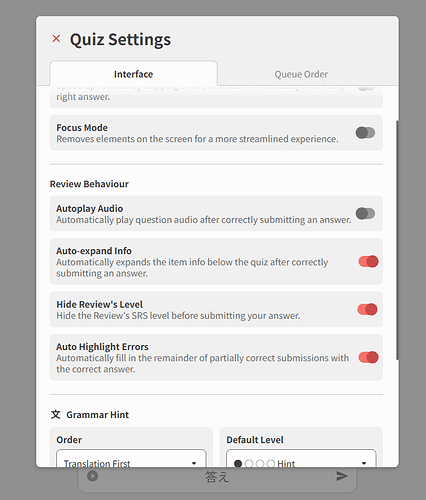This screenshot has height=500, width=426.
Task: Open the Order dropdown showing Translation First
Action: click(131, 458)
